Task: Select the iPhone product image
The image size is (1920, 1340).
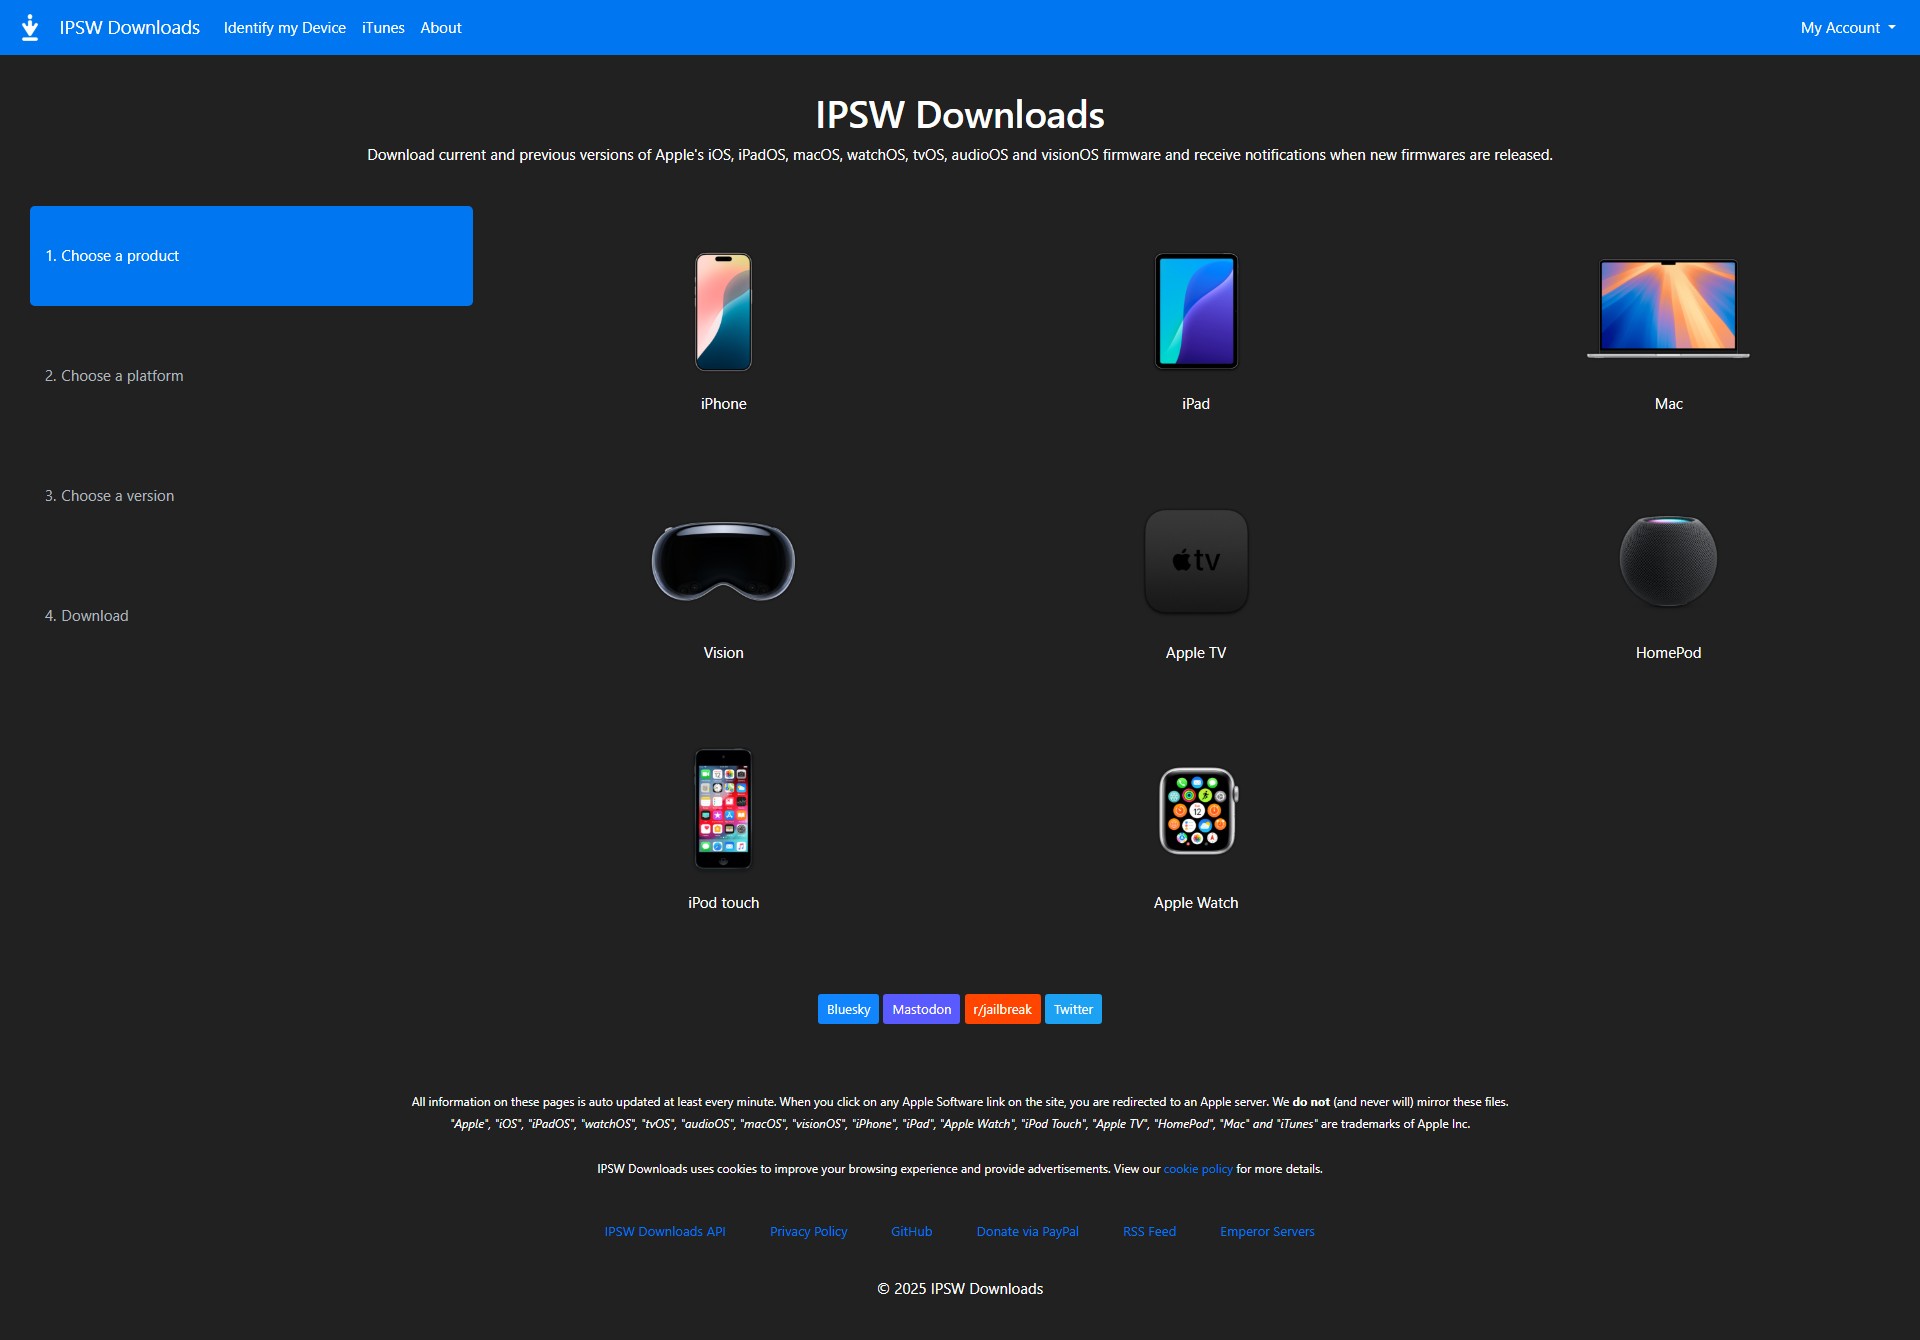Action: [723, 312]
